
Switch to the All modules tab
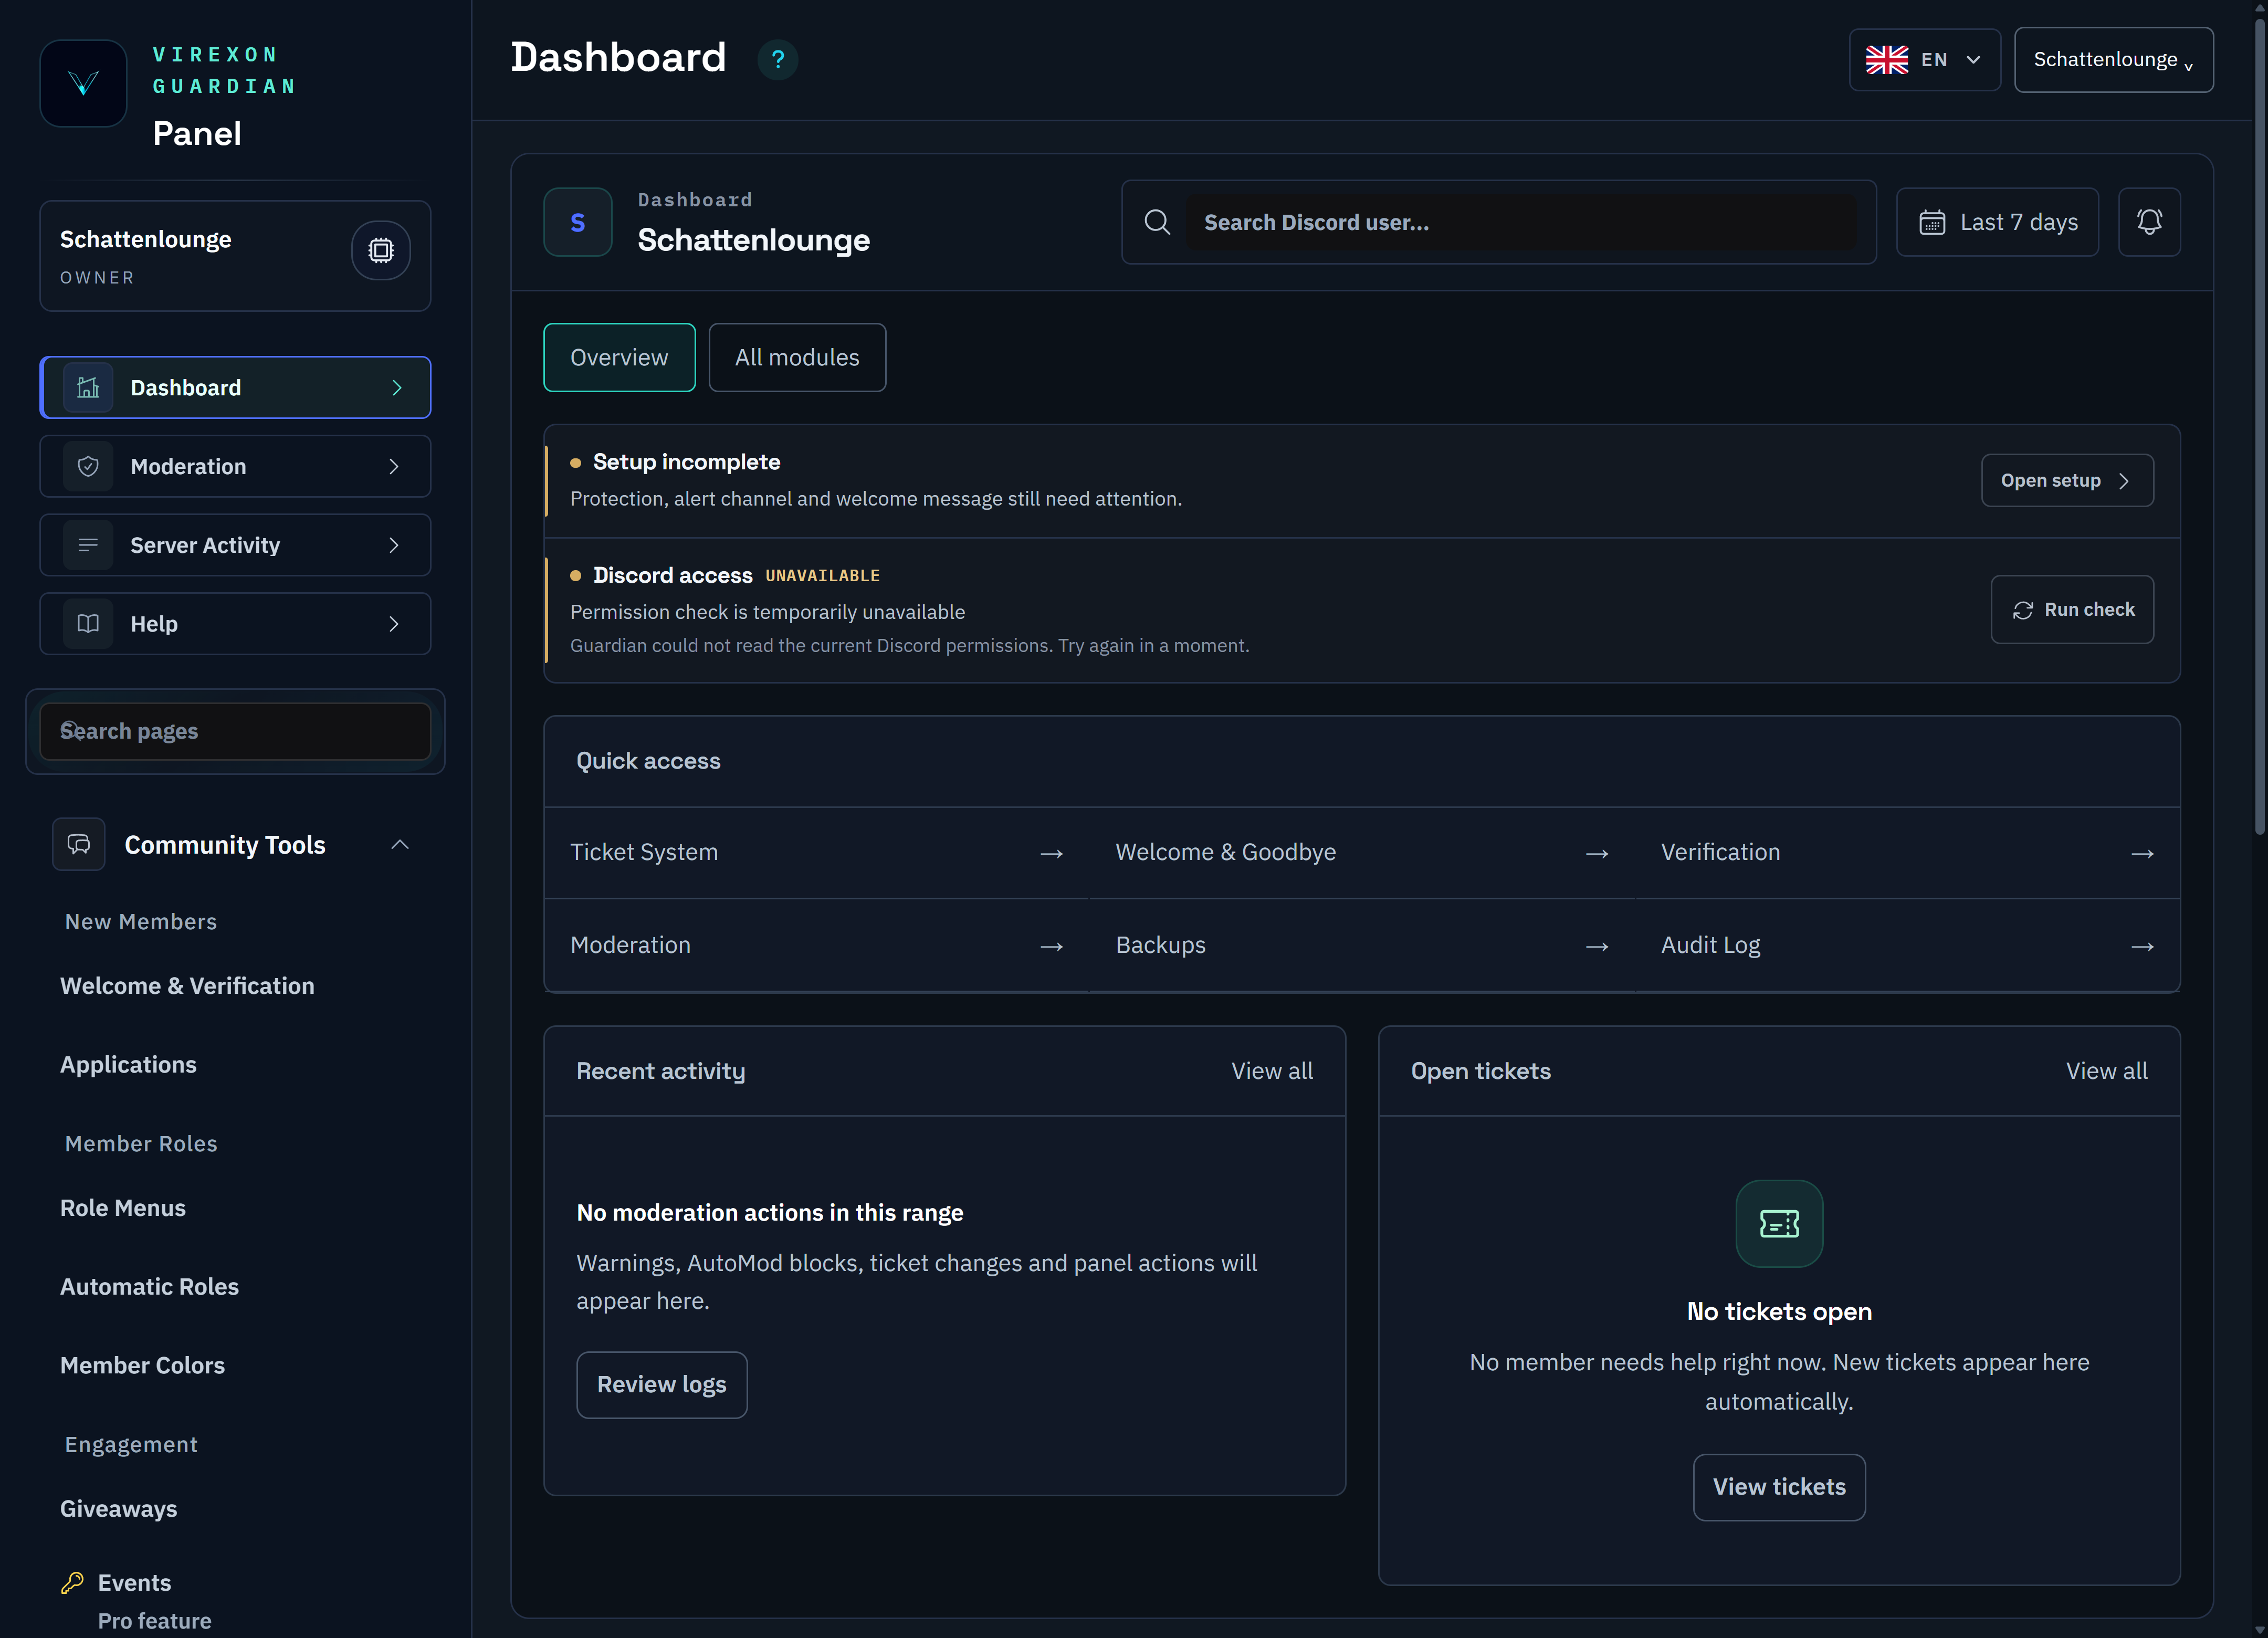[x=797, y=357]
